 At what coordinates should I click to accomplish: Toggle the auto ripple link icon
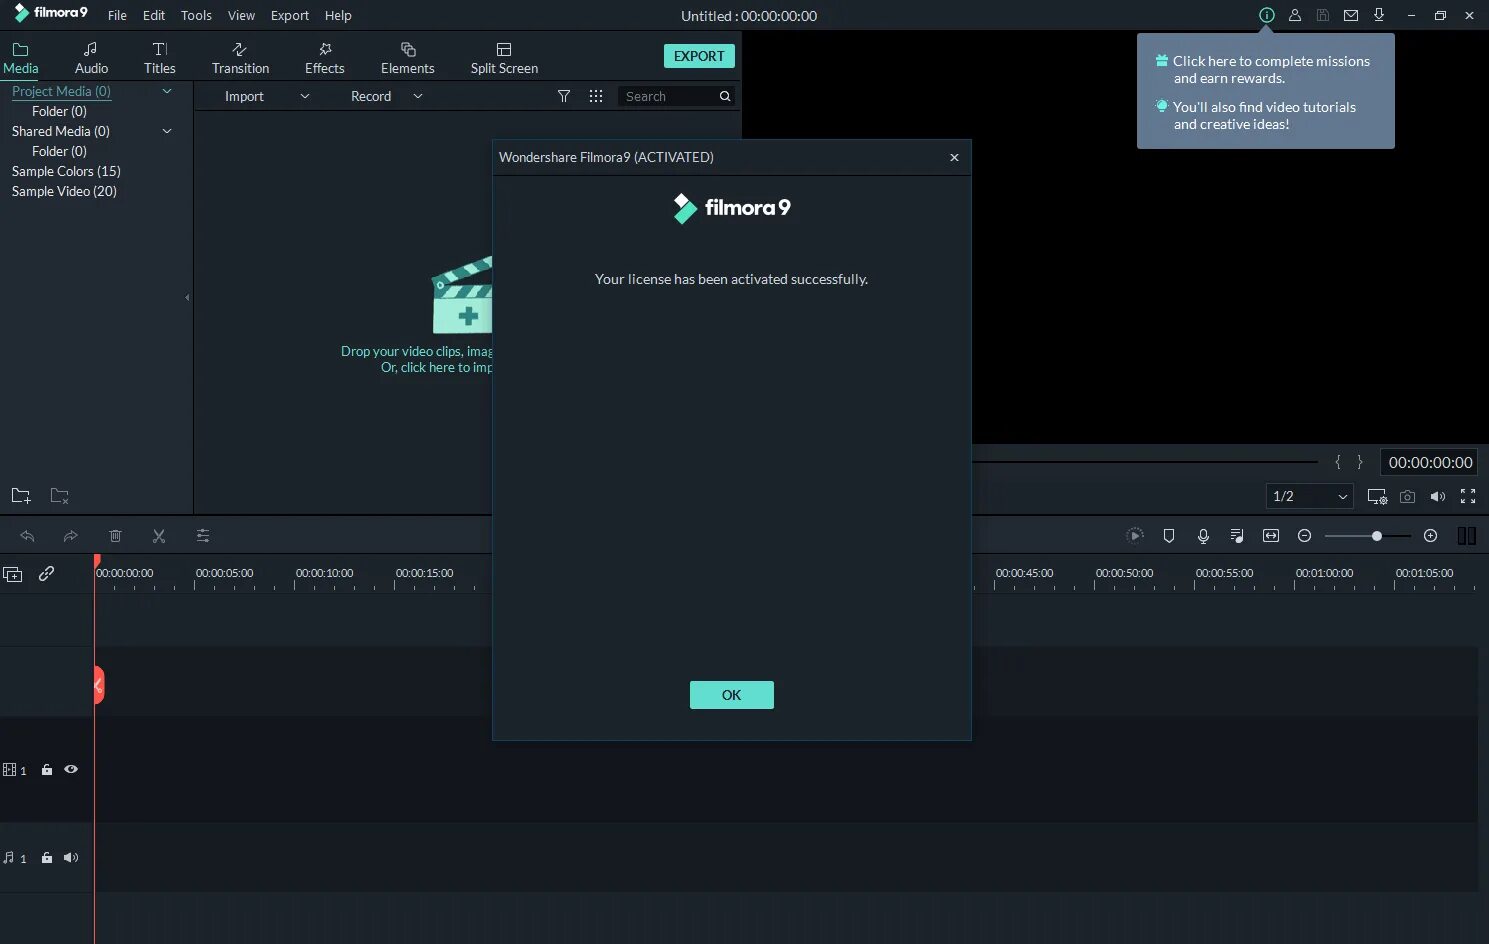coord(46,574)
